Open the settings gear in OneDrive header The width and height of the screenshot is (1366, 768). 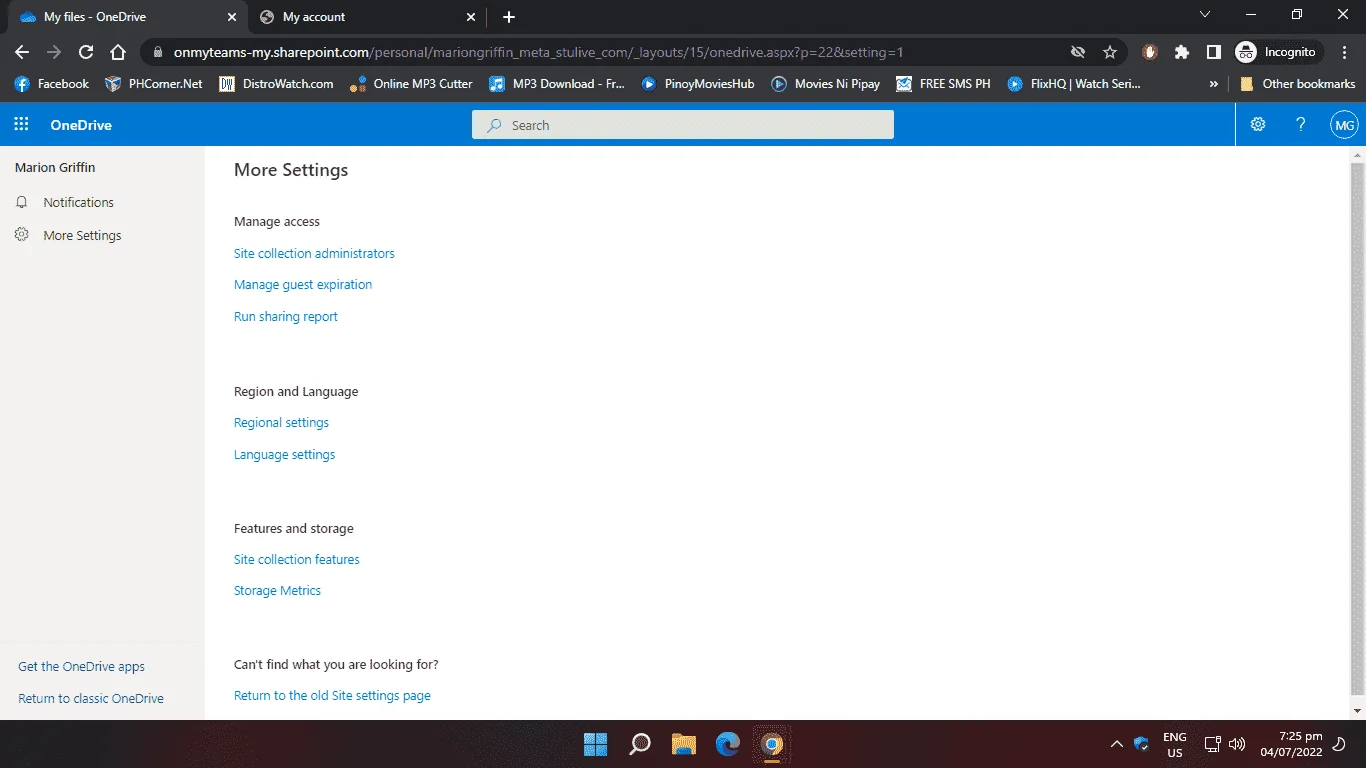click(x=1258, y=125)
